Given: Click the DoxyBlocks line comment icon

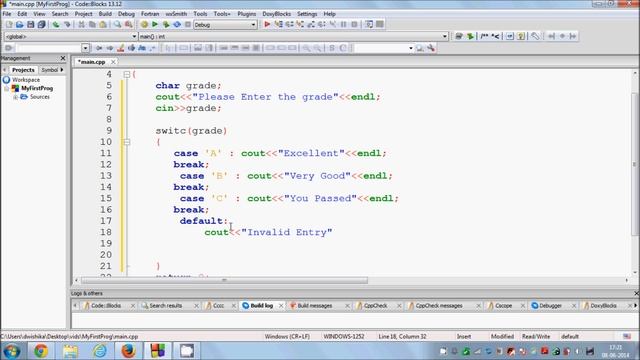Looking at the screenshot, I should click(495, 36).
